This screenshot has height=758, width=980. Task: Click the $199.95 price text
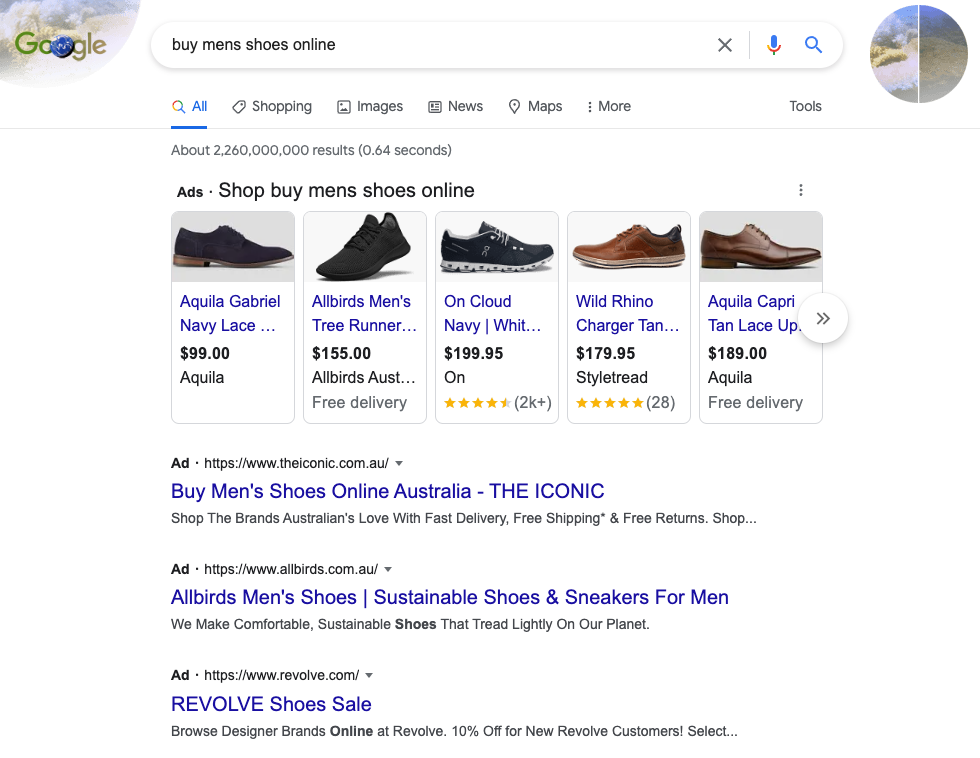coord(473,353)
